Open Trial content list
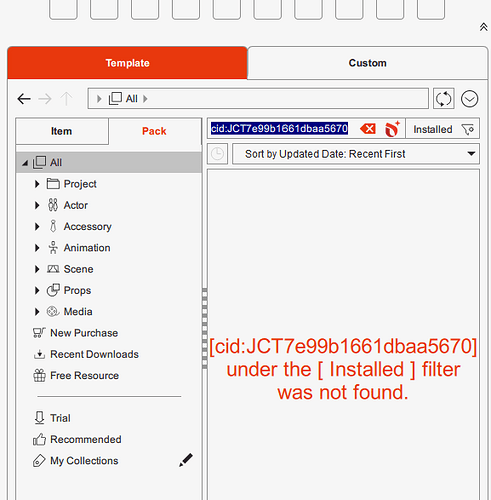Viewport: 491px width, 500px height. tap(60, 418)
